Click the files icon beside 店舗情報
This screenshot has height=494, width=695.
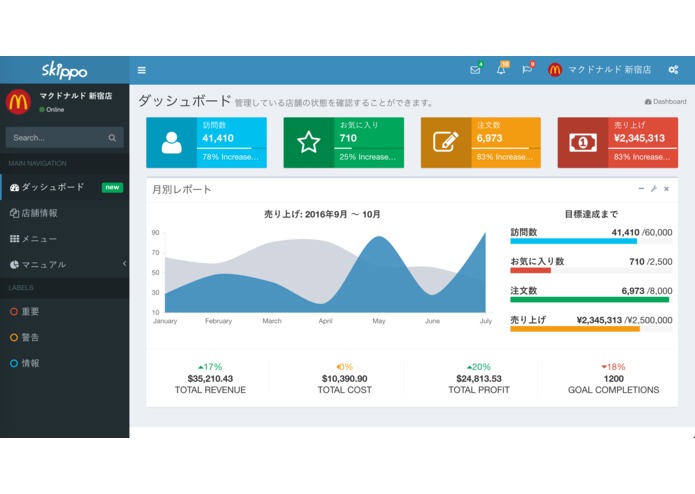[15, 213]
